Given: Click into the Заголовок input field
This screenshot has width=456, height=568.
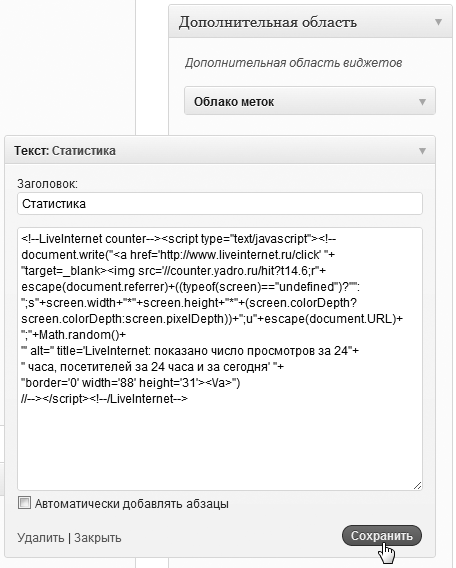Looking at the screenshot, I should [x=220, y=204].
